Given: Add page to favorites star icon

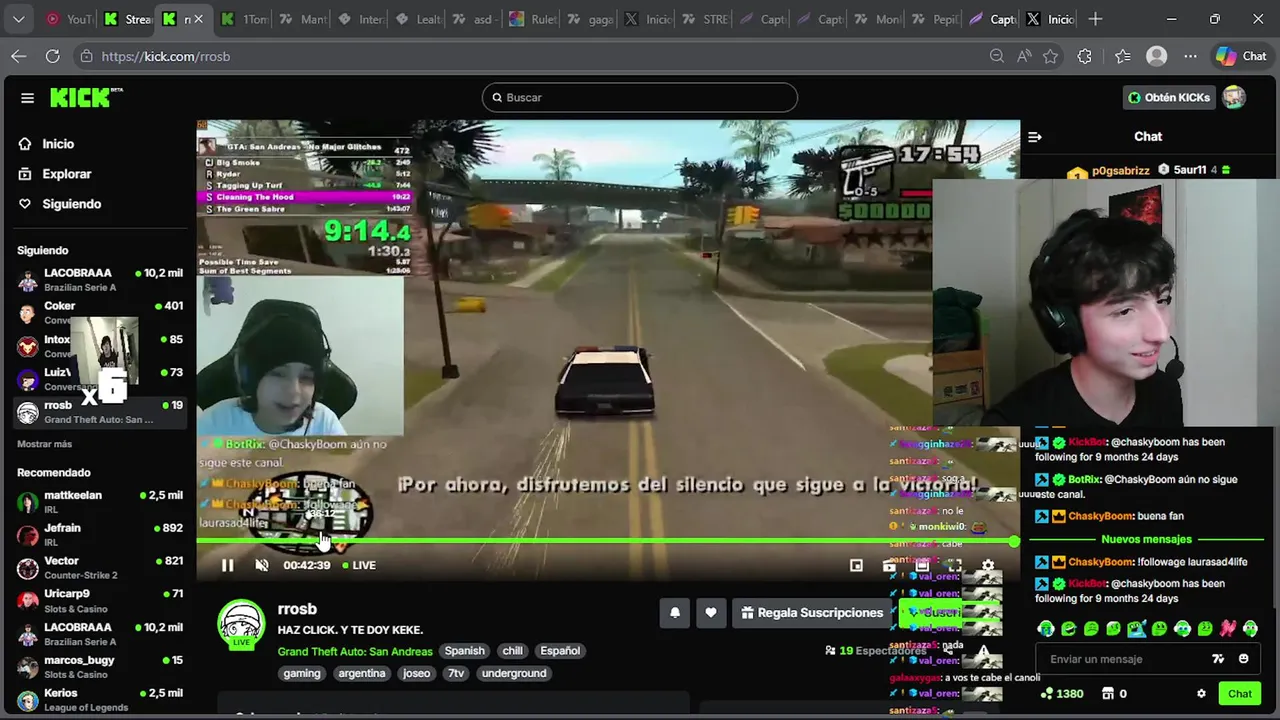Looking at the screenshot, I should tap(1050, 57).
